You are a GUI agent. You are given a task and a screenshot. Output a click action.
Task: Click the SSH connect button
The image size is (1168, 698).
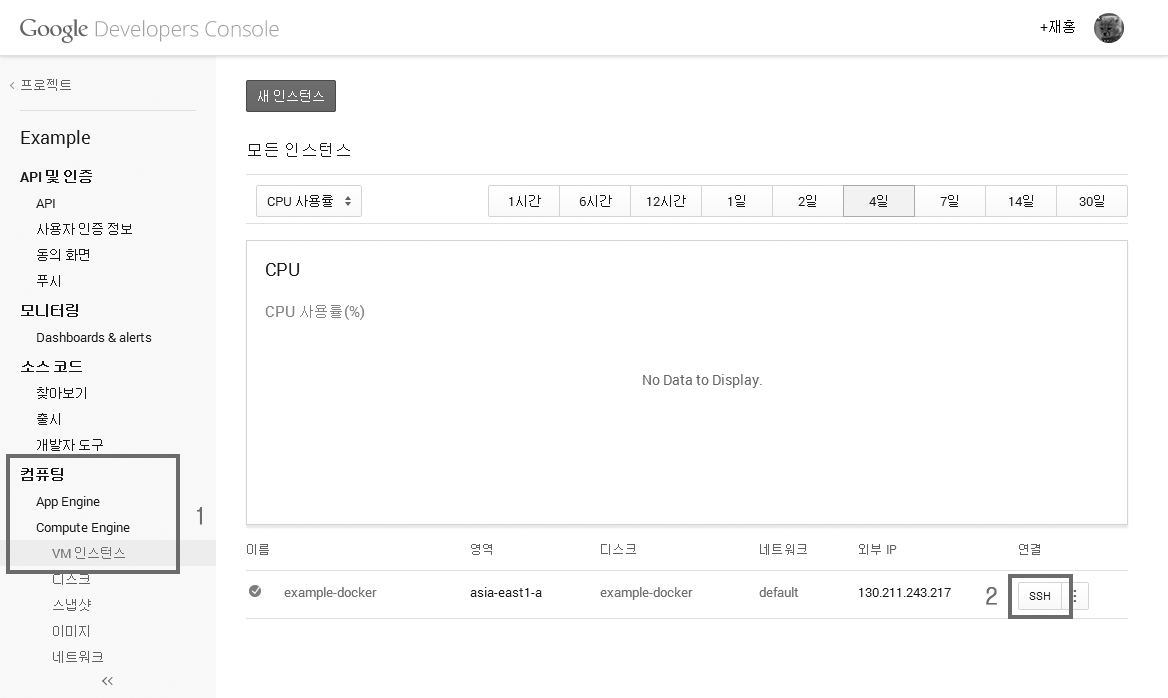1039,596
